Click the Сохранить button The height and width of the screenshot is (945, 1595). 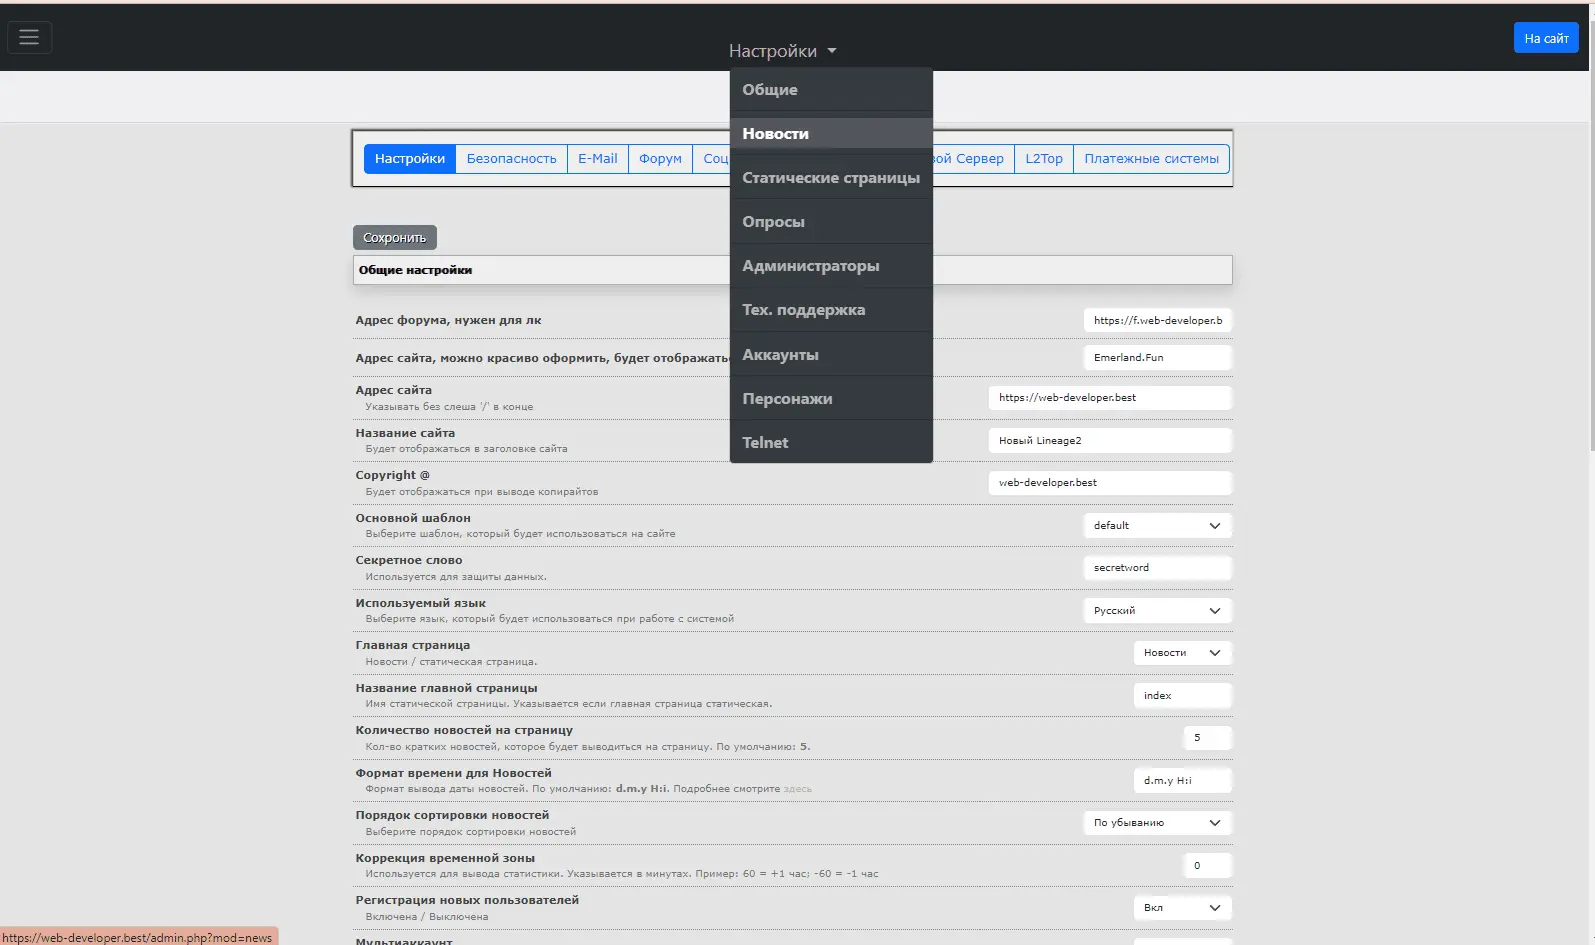(395, 238)
